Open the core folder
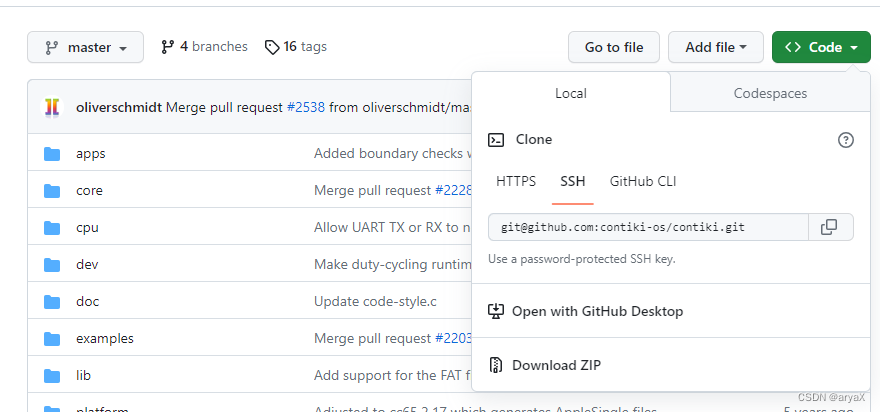 pos(89,190)
